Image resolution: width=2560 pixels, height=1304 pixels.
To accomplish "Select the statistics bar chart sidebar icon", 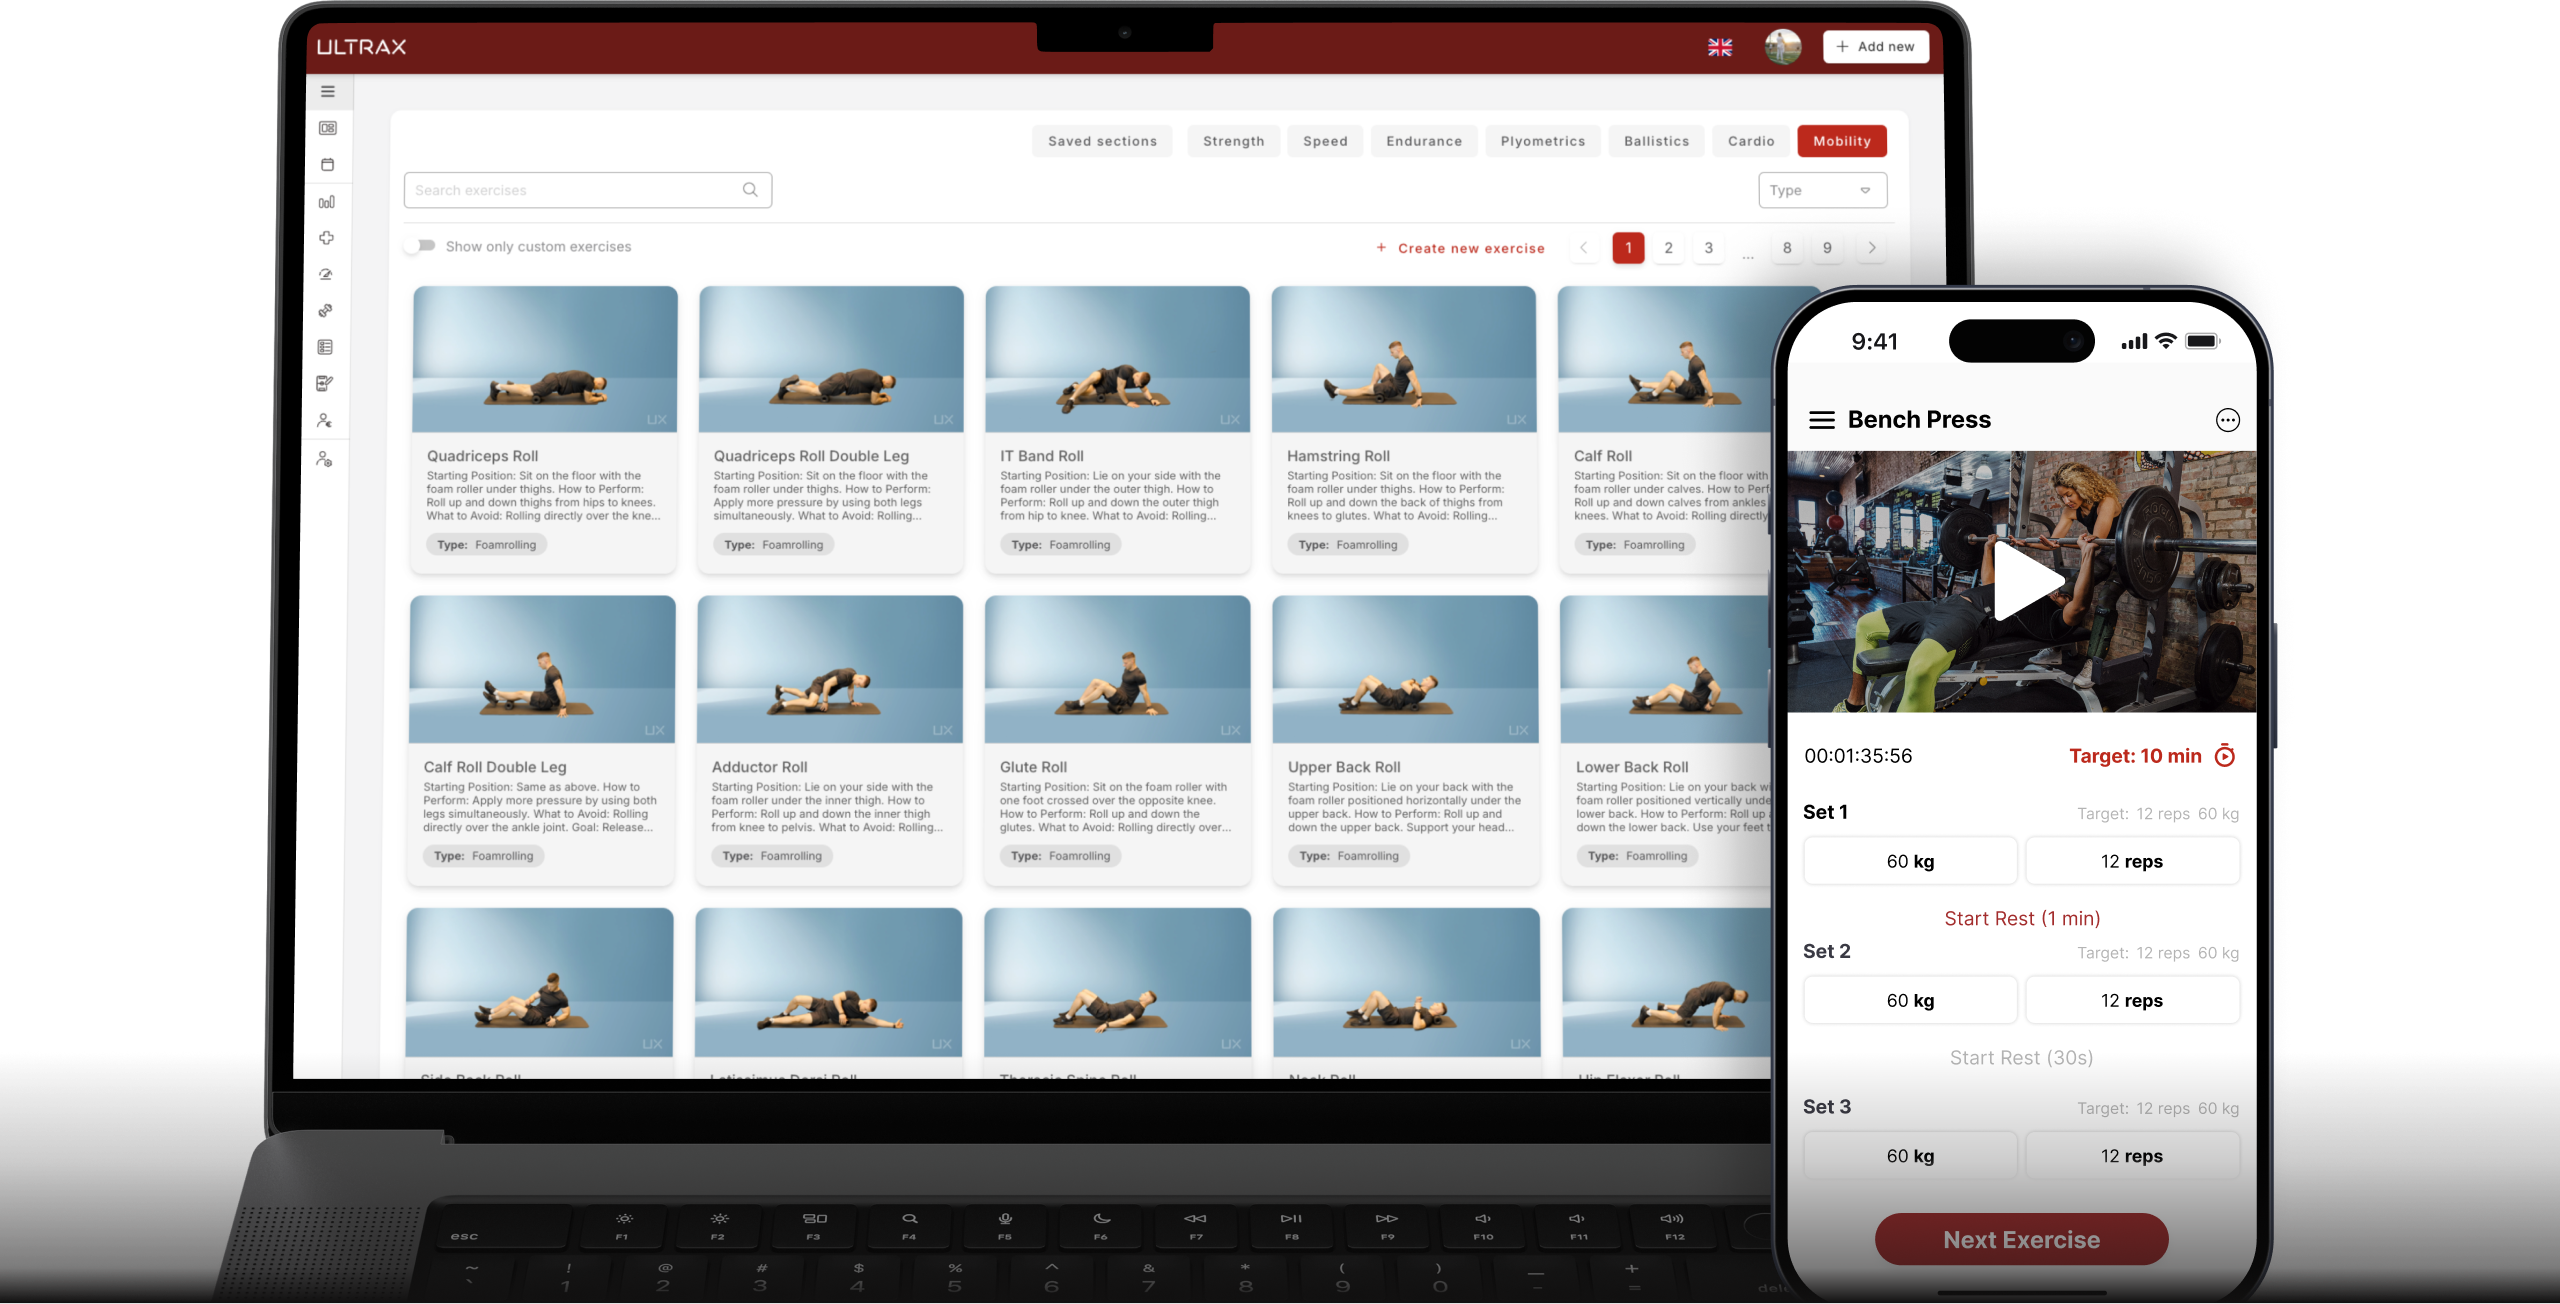I will (x=327, y=201).
